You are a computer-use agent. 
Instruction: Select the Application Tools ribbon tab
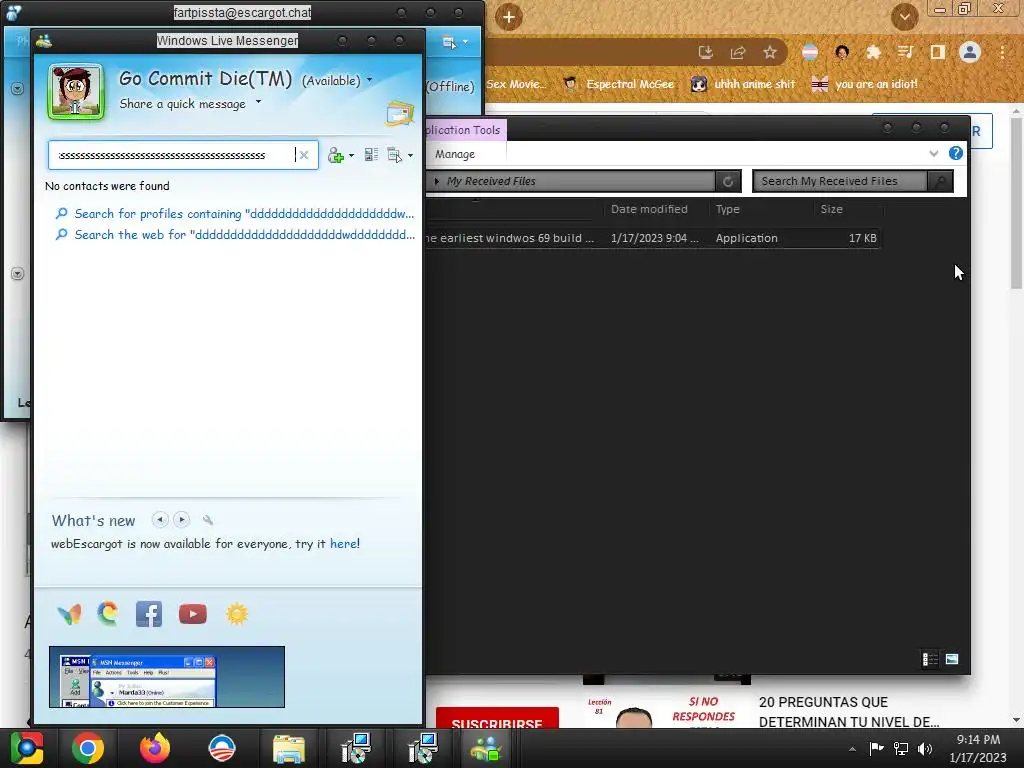click(x=464, y=129)
